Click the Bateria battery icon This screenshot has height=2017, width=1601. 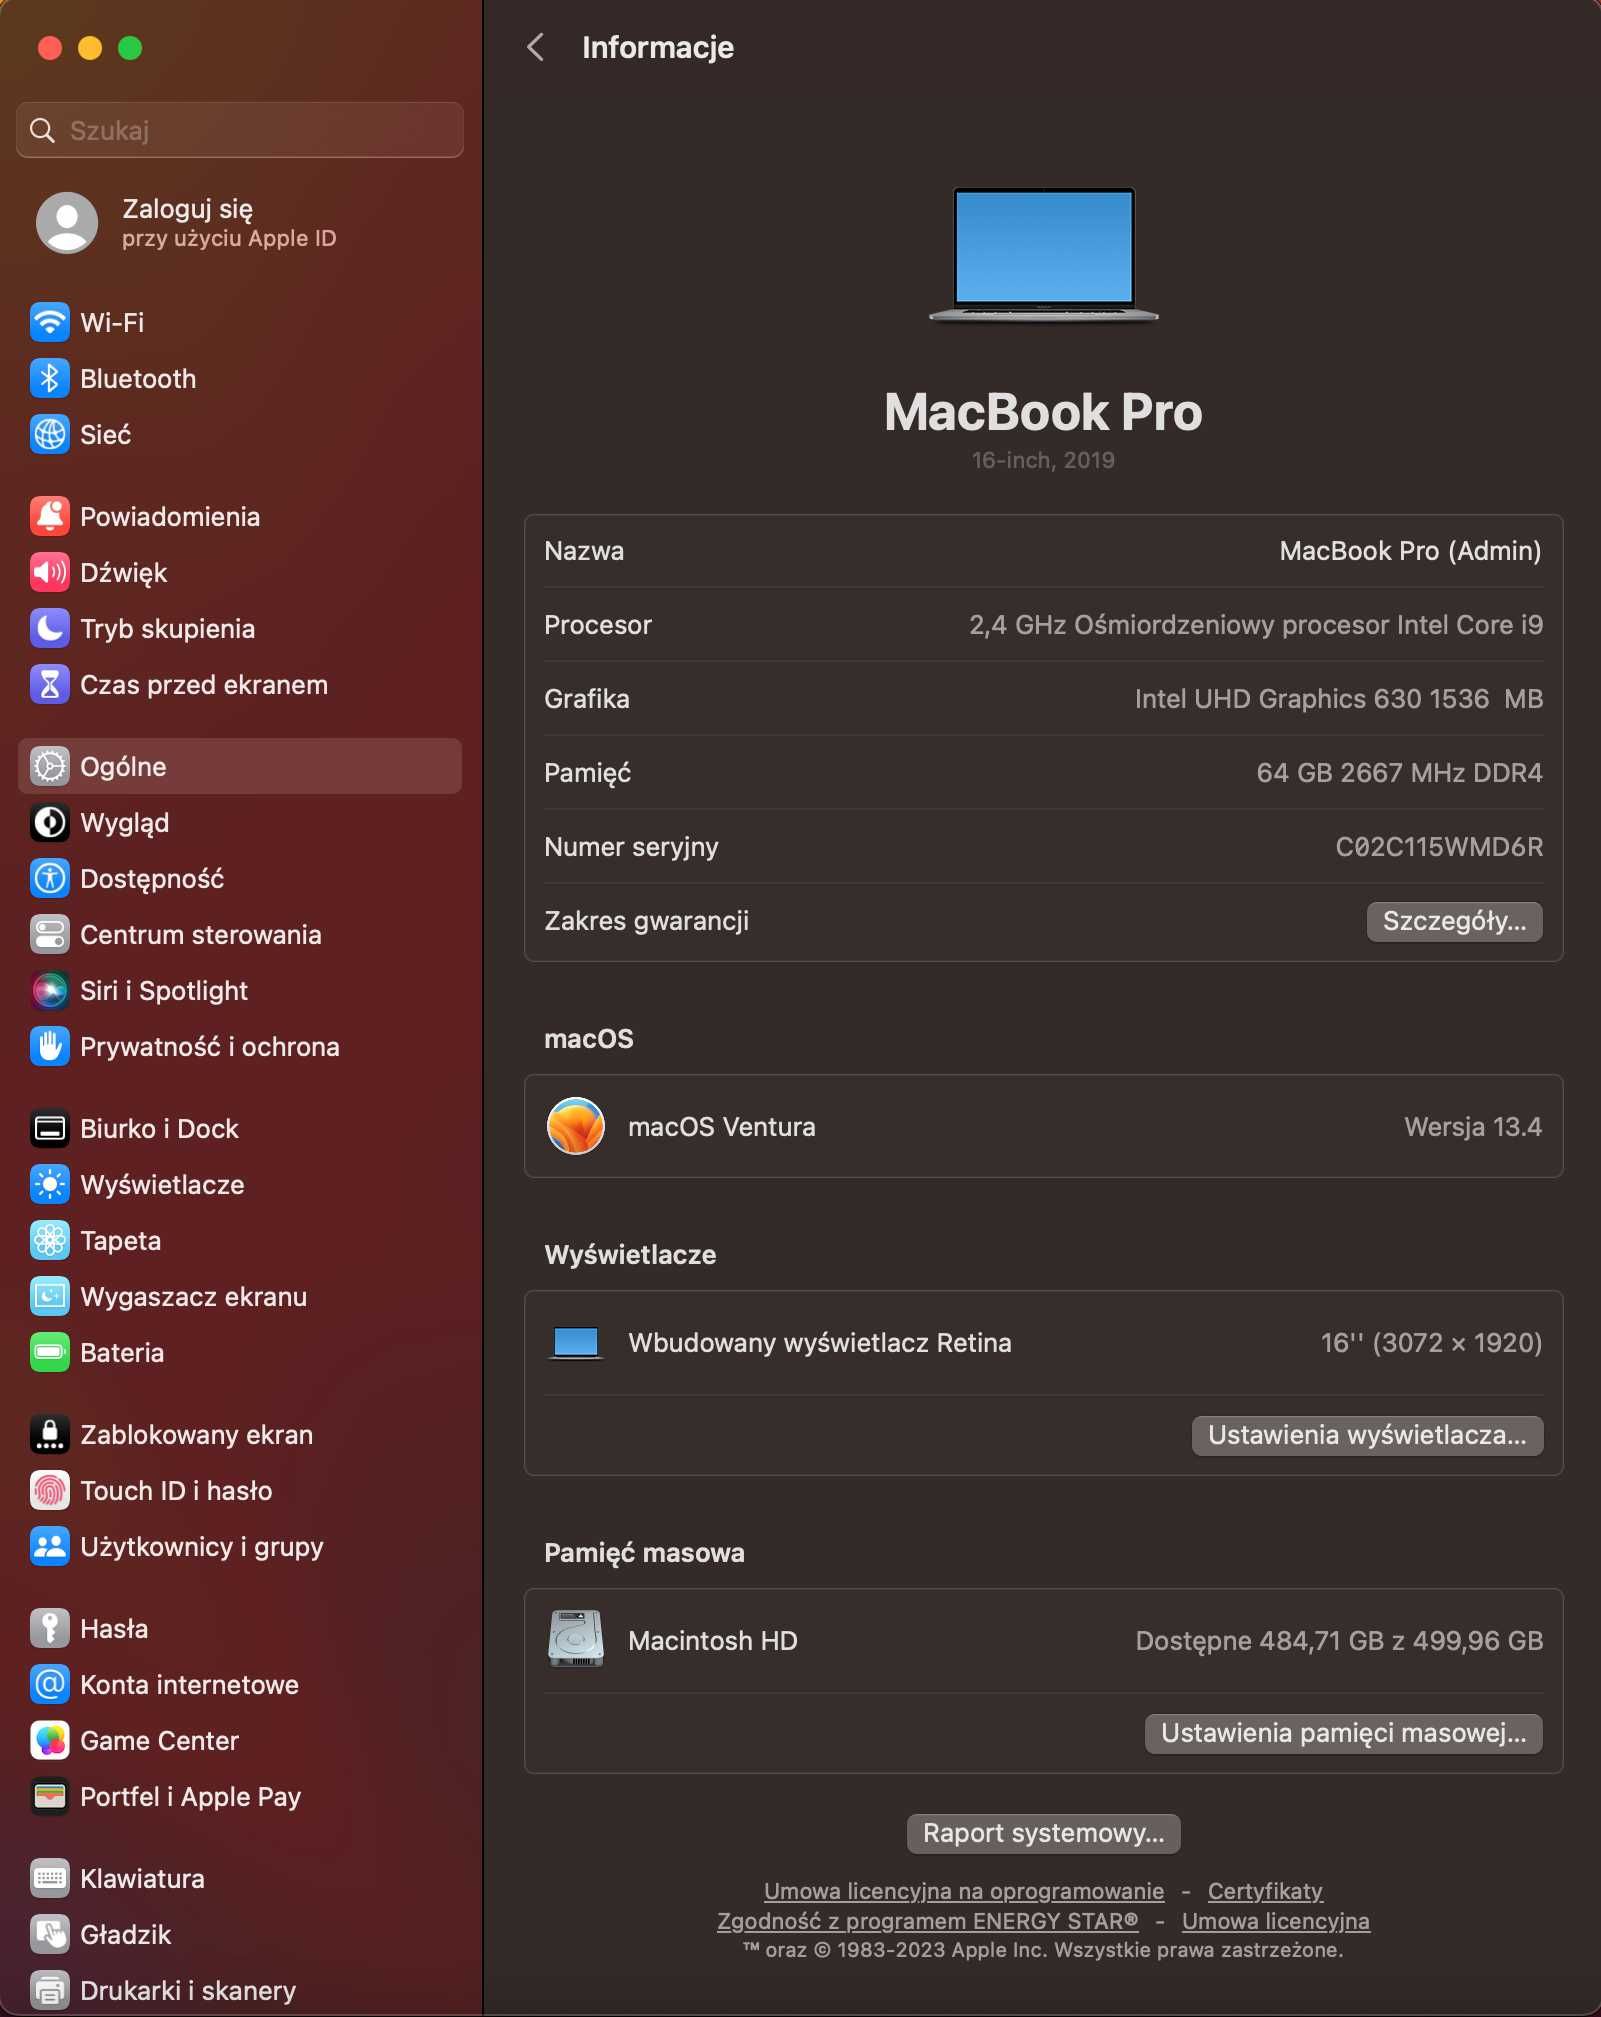click(50, 1352)
